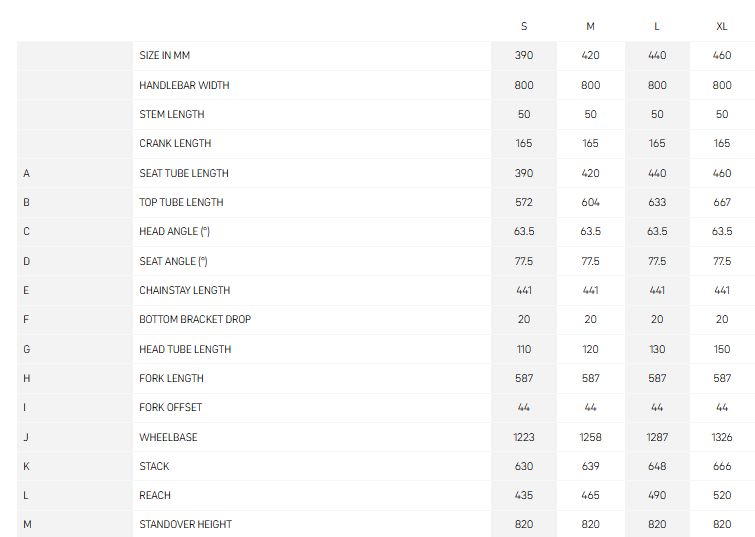Click the M size column header
The height and width of the screenshot is (537, 755).
pyautogui.click(x=590, y=26)
